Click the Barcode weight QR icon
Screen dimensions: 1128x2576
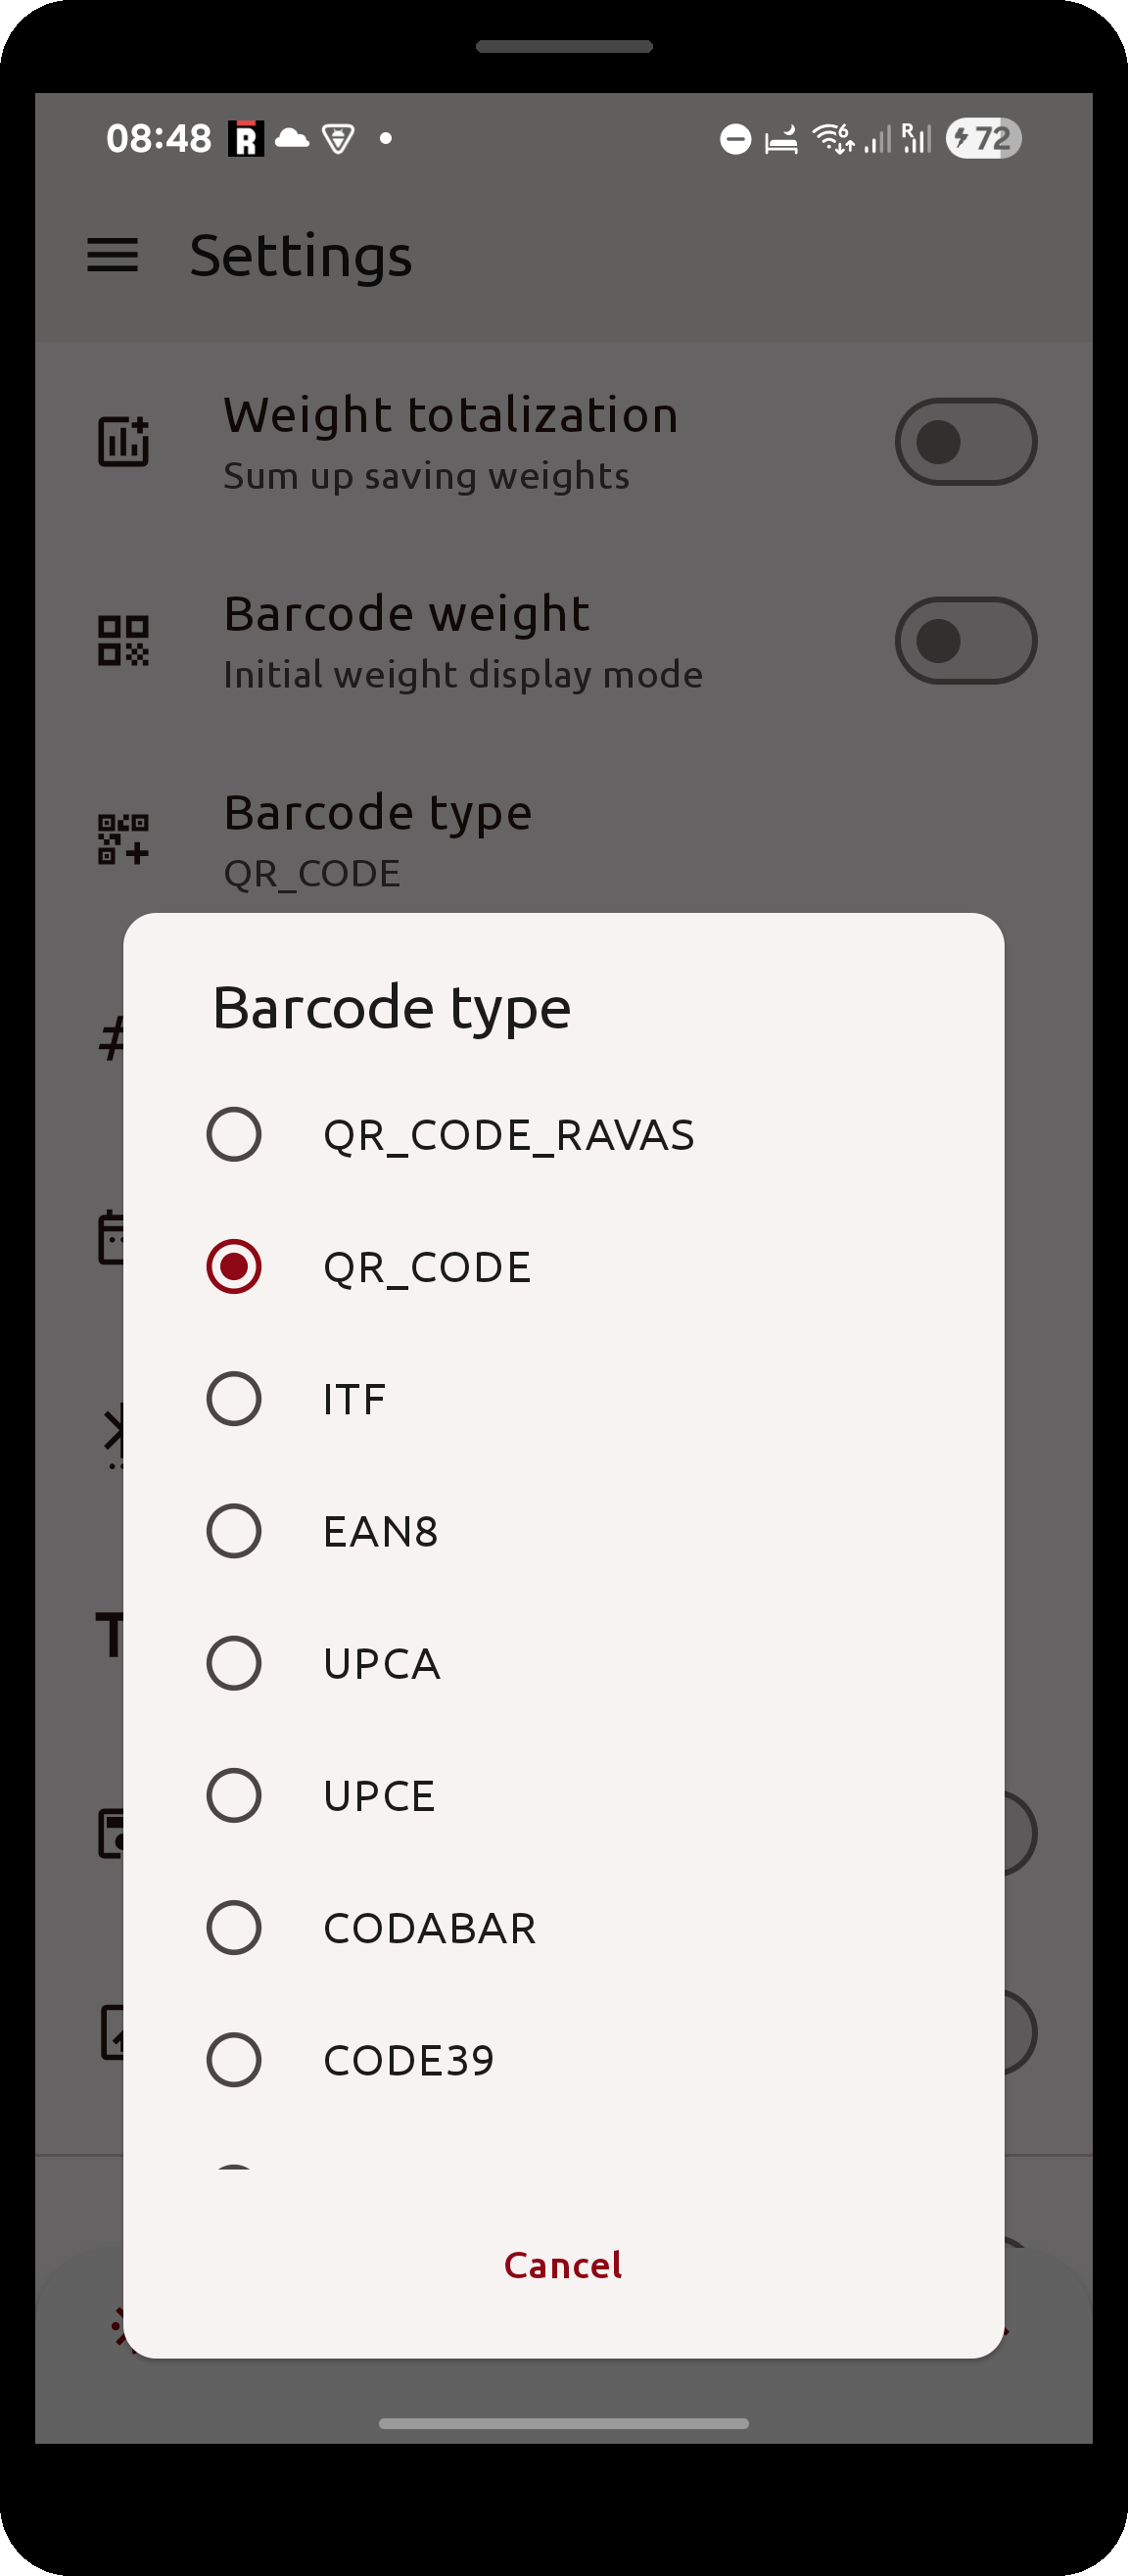pos(124,641)
